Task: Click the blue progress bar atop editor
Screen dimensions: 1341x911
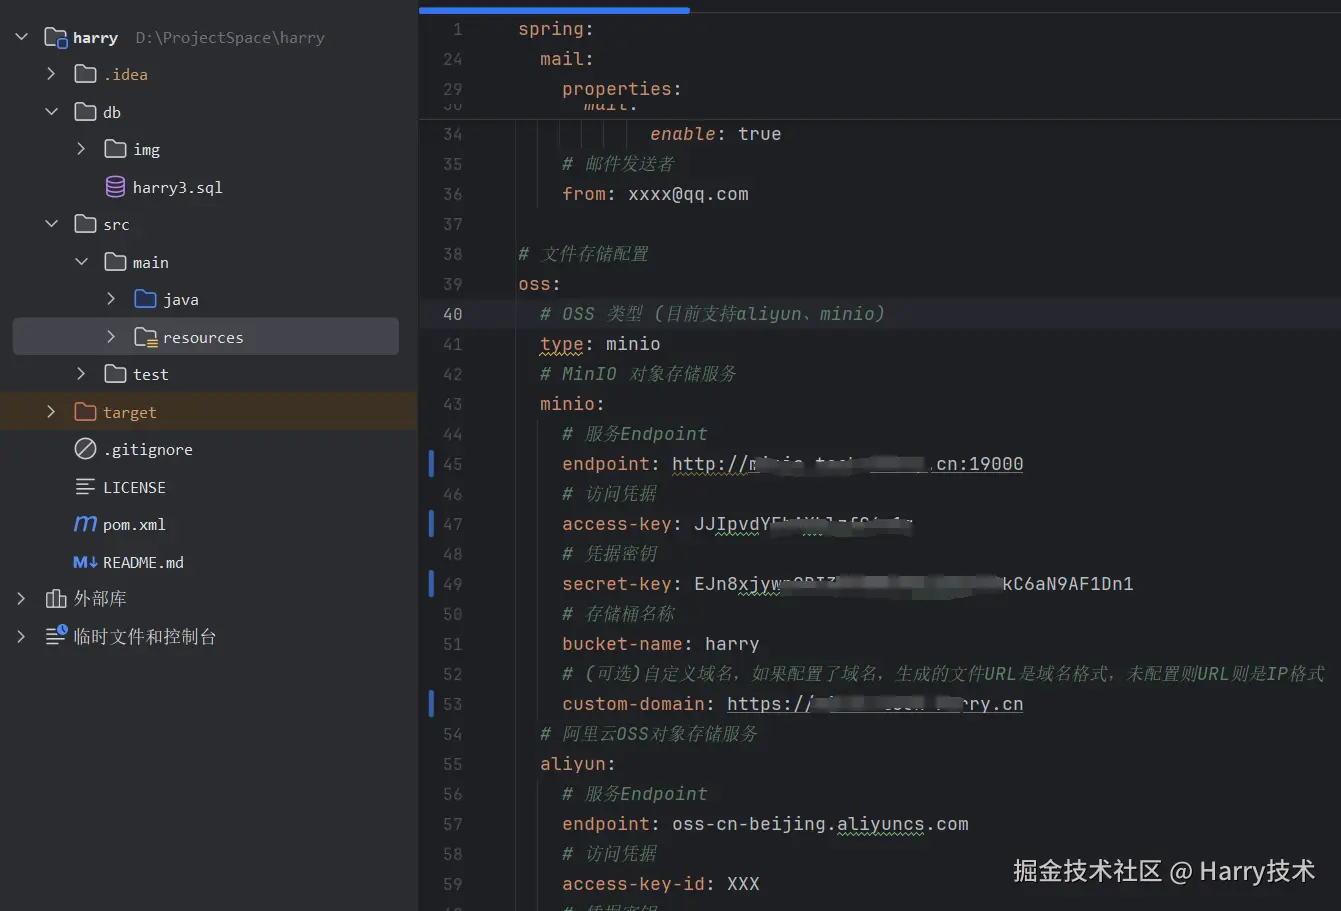Action: coord(554,10)
